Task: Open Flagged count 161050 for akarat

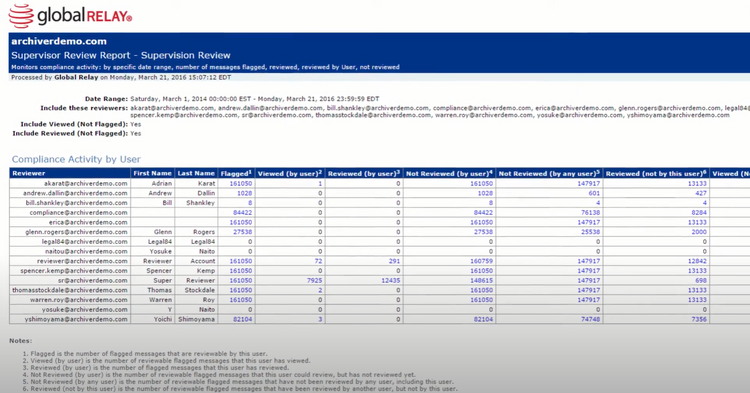Action: coord(241,183)
